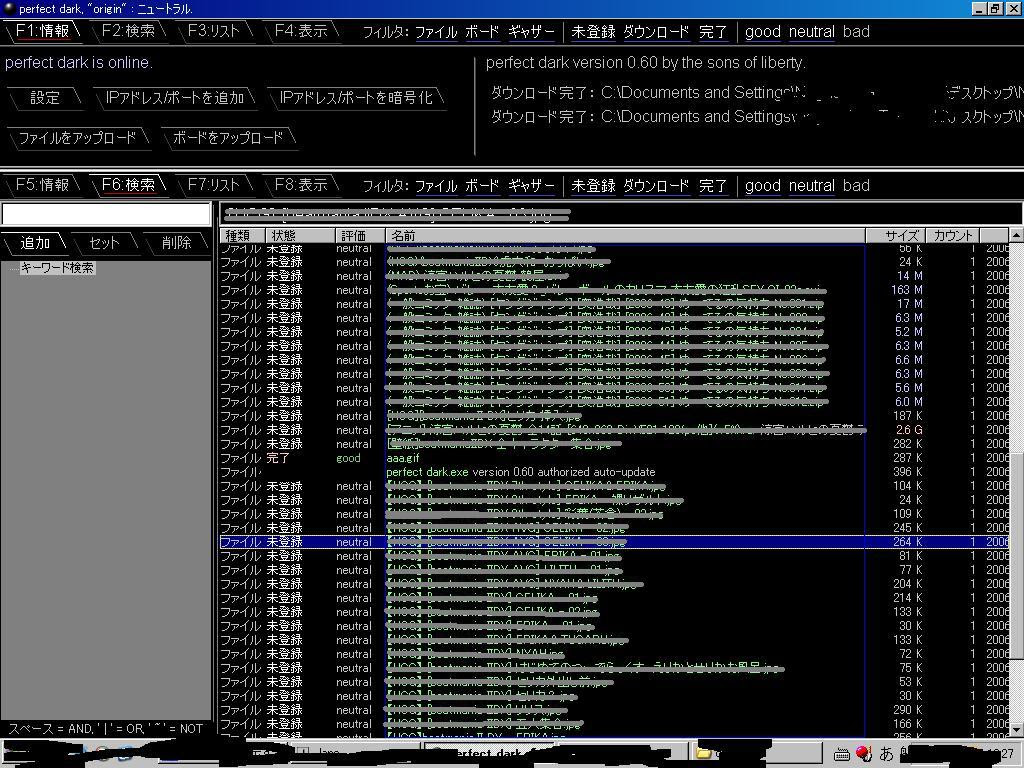Toggle bad filter in the upper filter bar

pyautogui.click(x=856, y=32)
